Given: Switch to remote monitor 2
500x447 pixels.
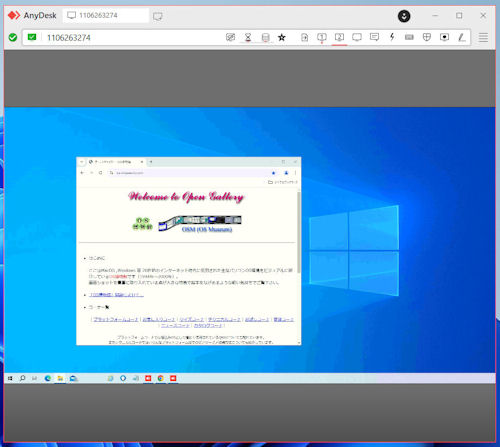Looking at the screenshot, I should point(339,37).
